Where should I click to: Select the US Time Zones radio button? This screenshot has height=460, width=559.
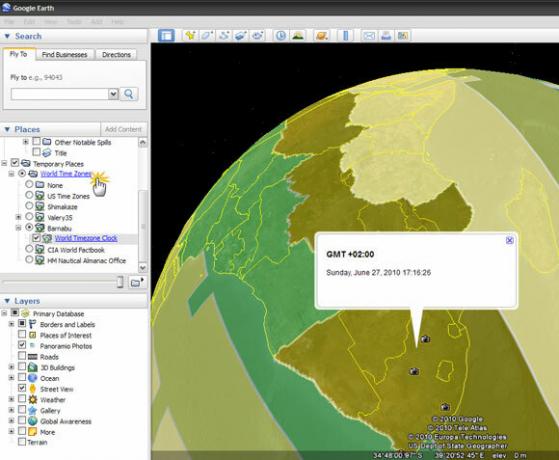[29, 195]
